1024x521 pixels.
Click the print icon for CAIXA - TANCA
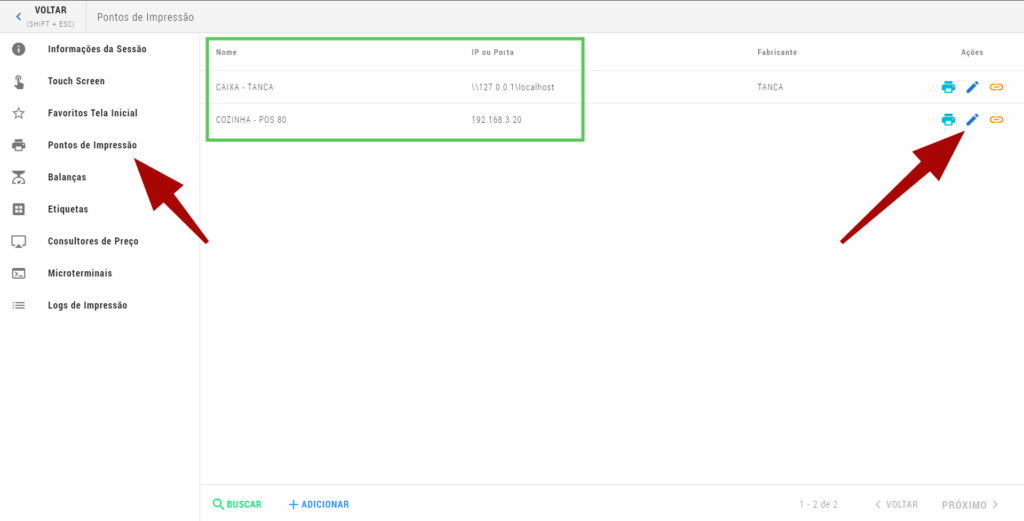tap(948, 87)
